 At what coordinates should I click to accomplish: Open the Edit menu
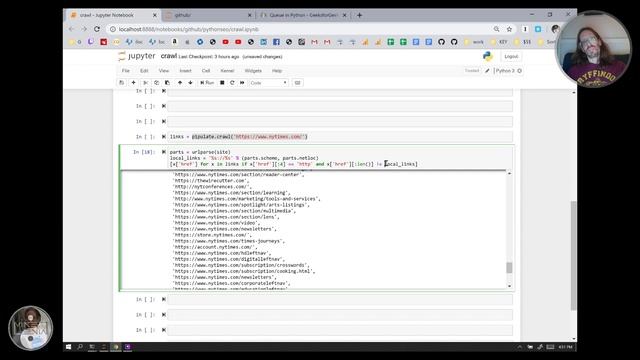point(144,71)
